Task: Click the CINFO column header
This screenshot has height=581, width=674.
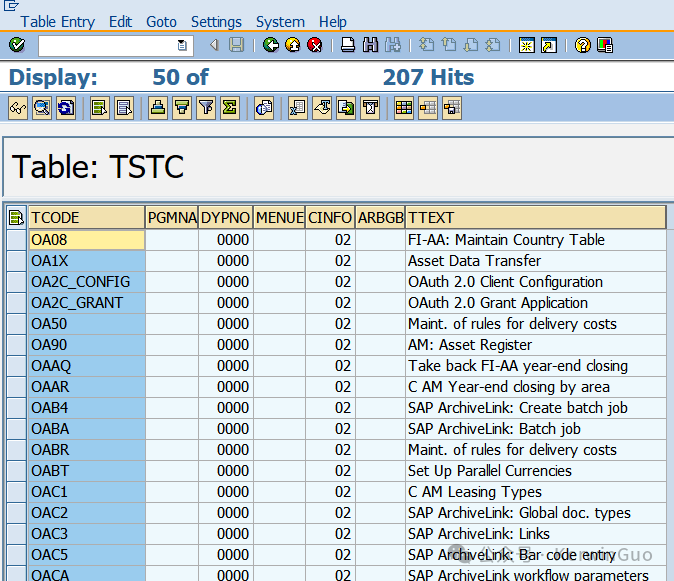Action: [x=330, y=217]
